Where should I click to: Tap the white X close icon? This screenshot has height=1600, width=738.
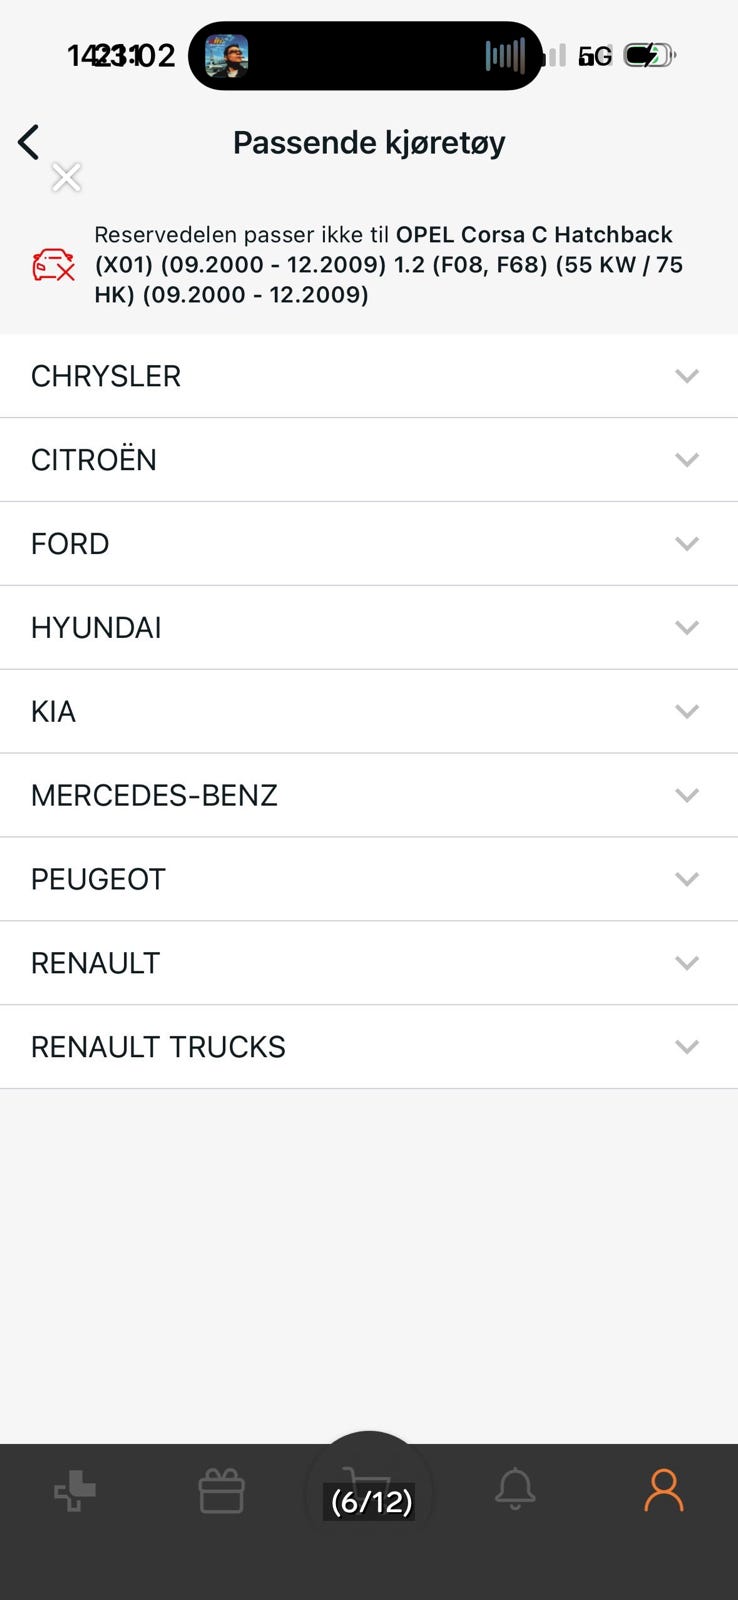click(66, 177)
